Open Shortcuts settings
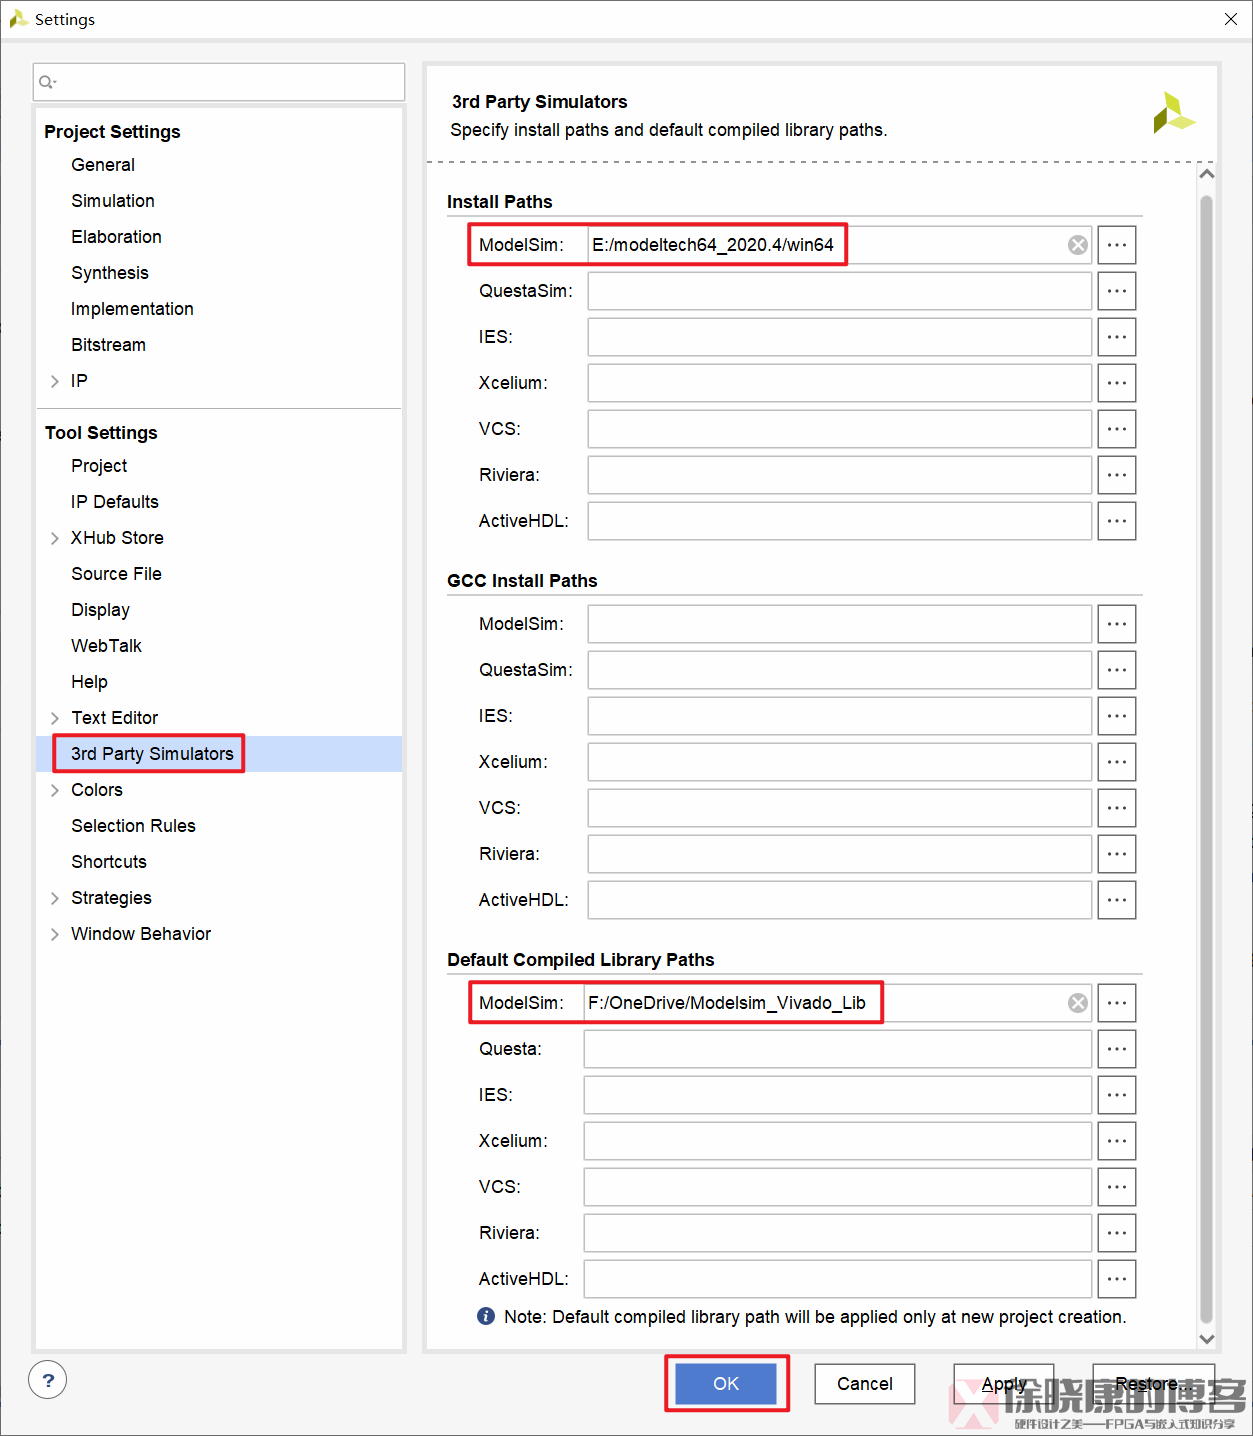 click(x=109, y=862)
